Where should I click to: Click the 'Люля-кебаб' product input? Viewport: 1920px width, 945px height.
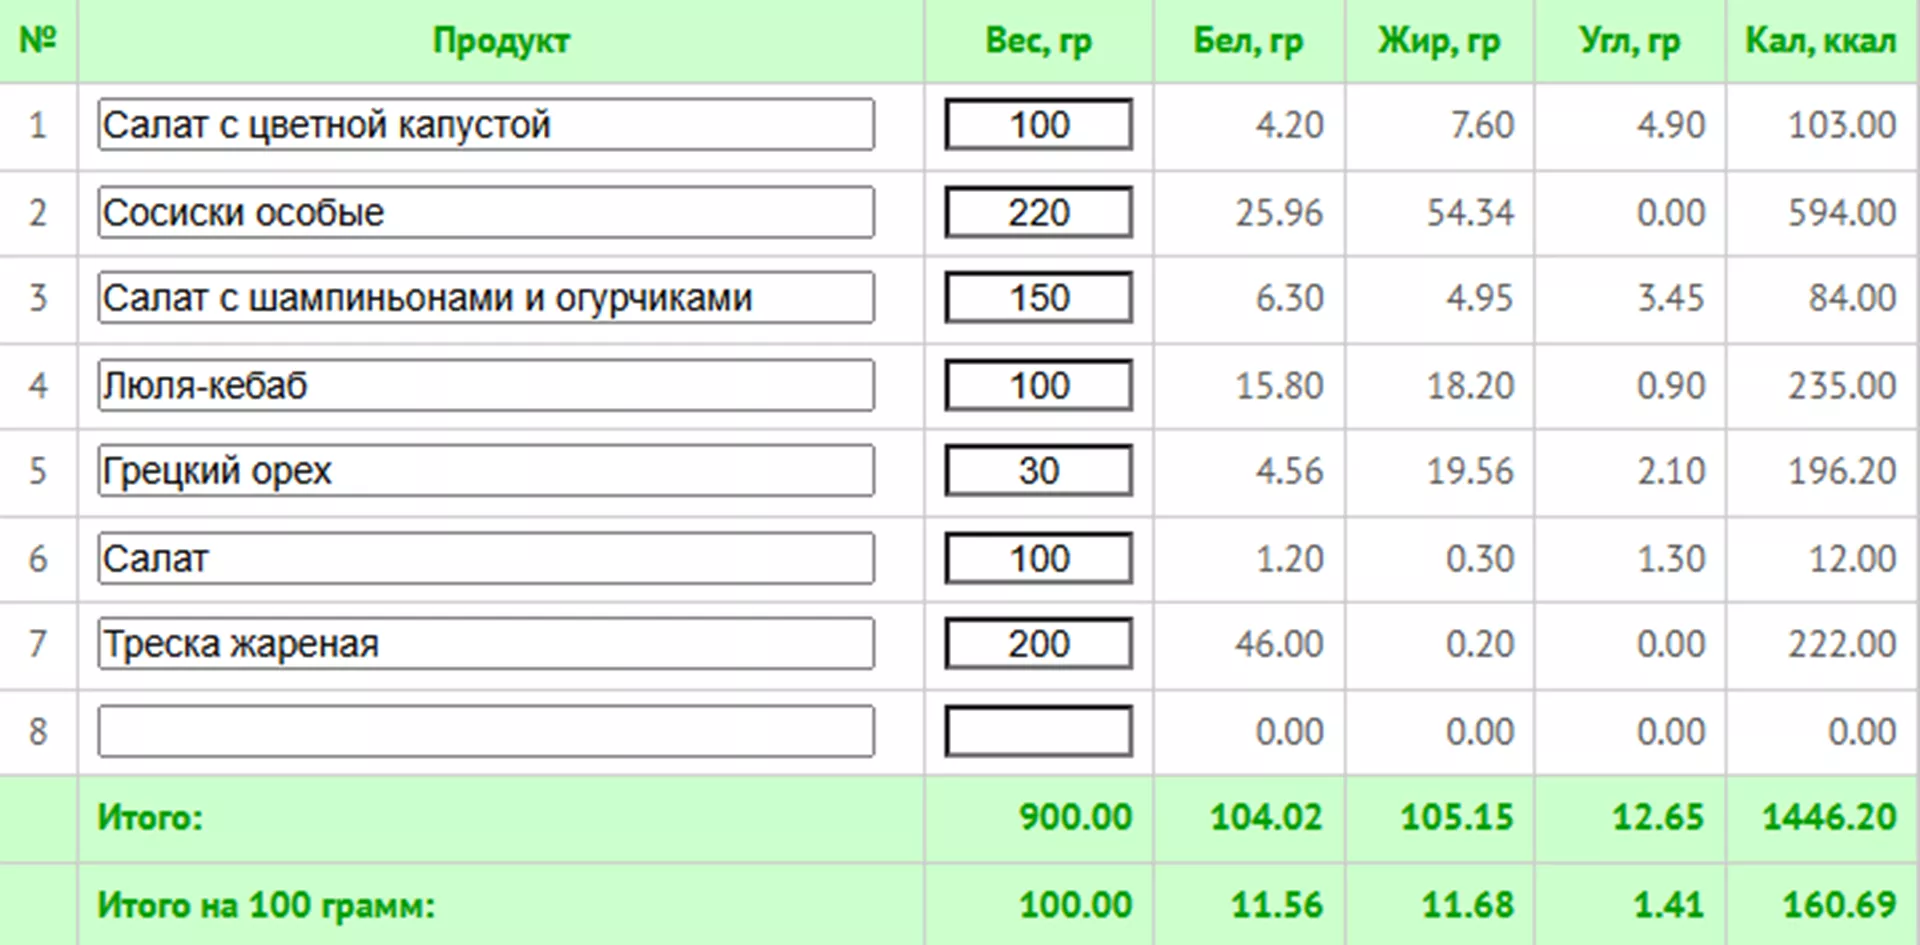pyautogui.click(x=486, y=385)
